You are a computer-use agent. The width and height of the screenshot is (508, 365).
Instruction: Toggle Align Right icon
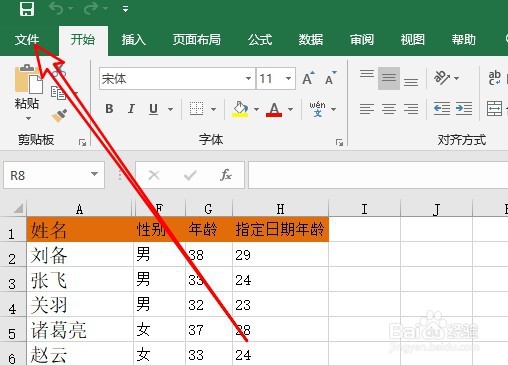tap(411, 109)
